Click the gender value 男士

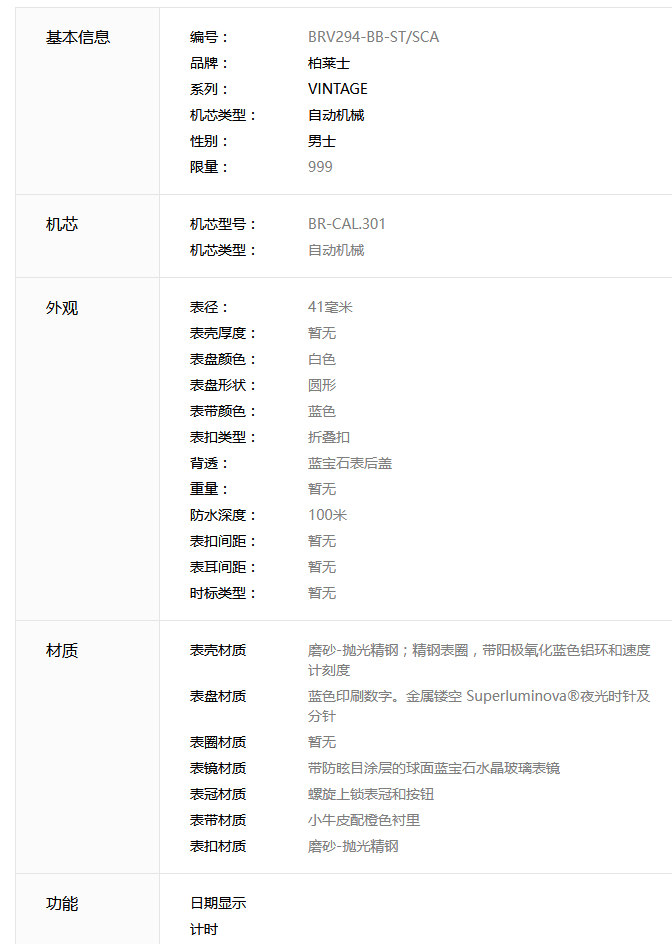(x=322, y=141)
